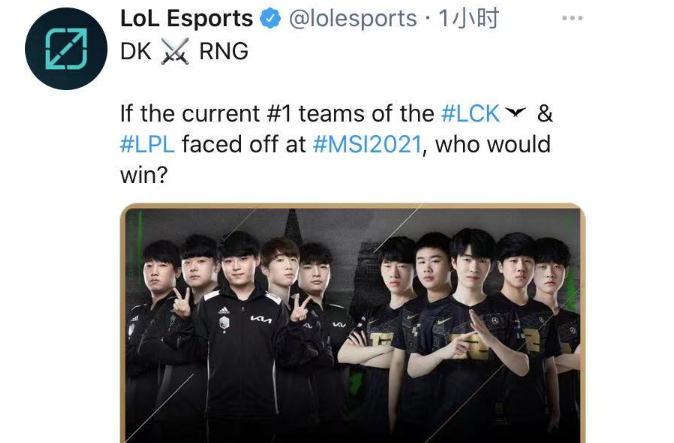
Task: Click the LCK bird logo emoji
Action: click(x=515, y=113)
